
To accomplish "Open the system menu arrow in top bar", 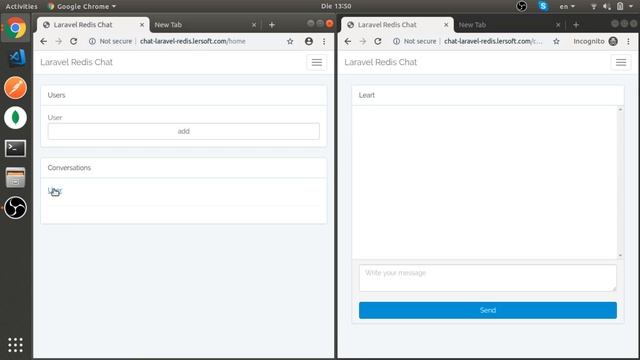I will tap(631, 6).
